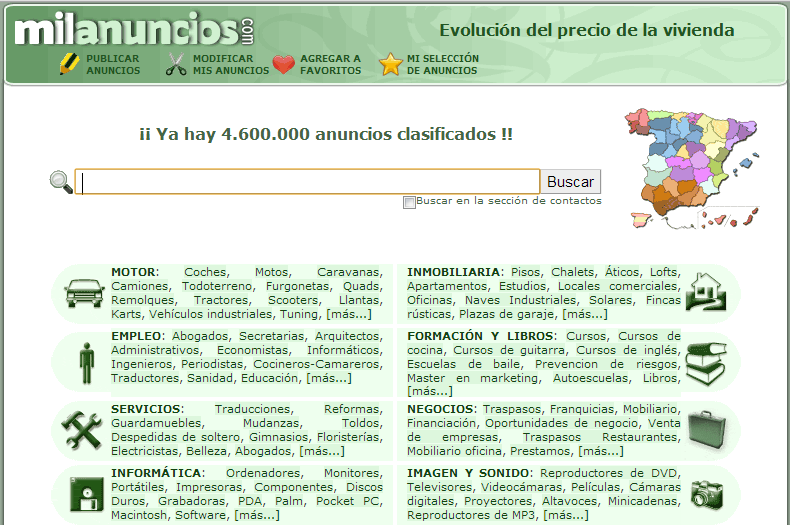Screen dimensions: 790x525
Task: Open the Cocineros-Camareros link
Action: click(316, 364)
